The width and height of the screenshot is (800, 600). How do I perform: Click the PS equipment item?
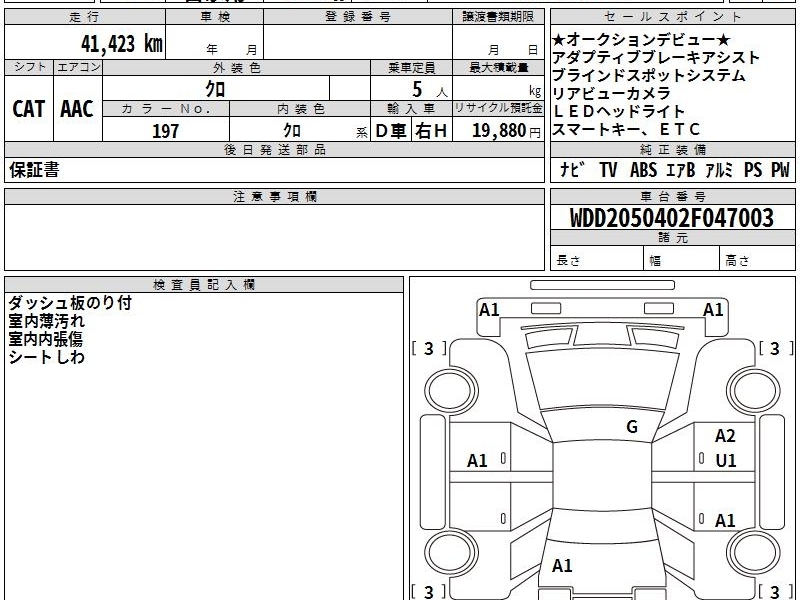(x=753, y=169)
